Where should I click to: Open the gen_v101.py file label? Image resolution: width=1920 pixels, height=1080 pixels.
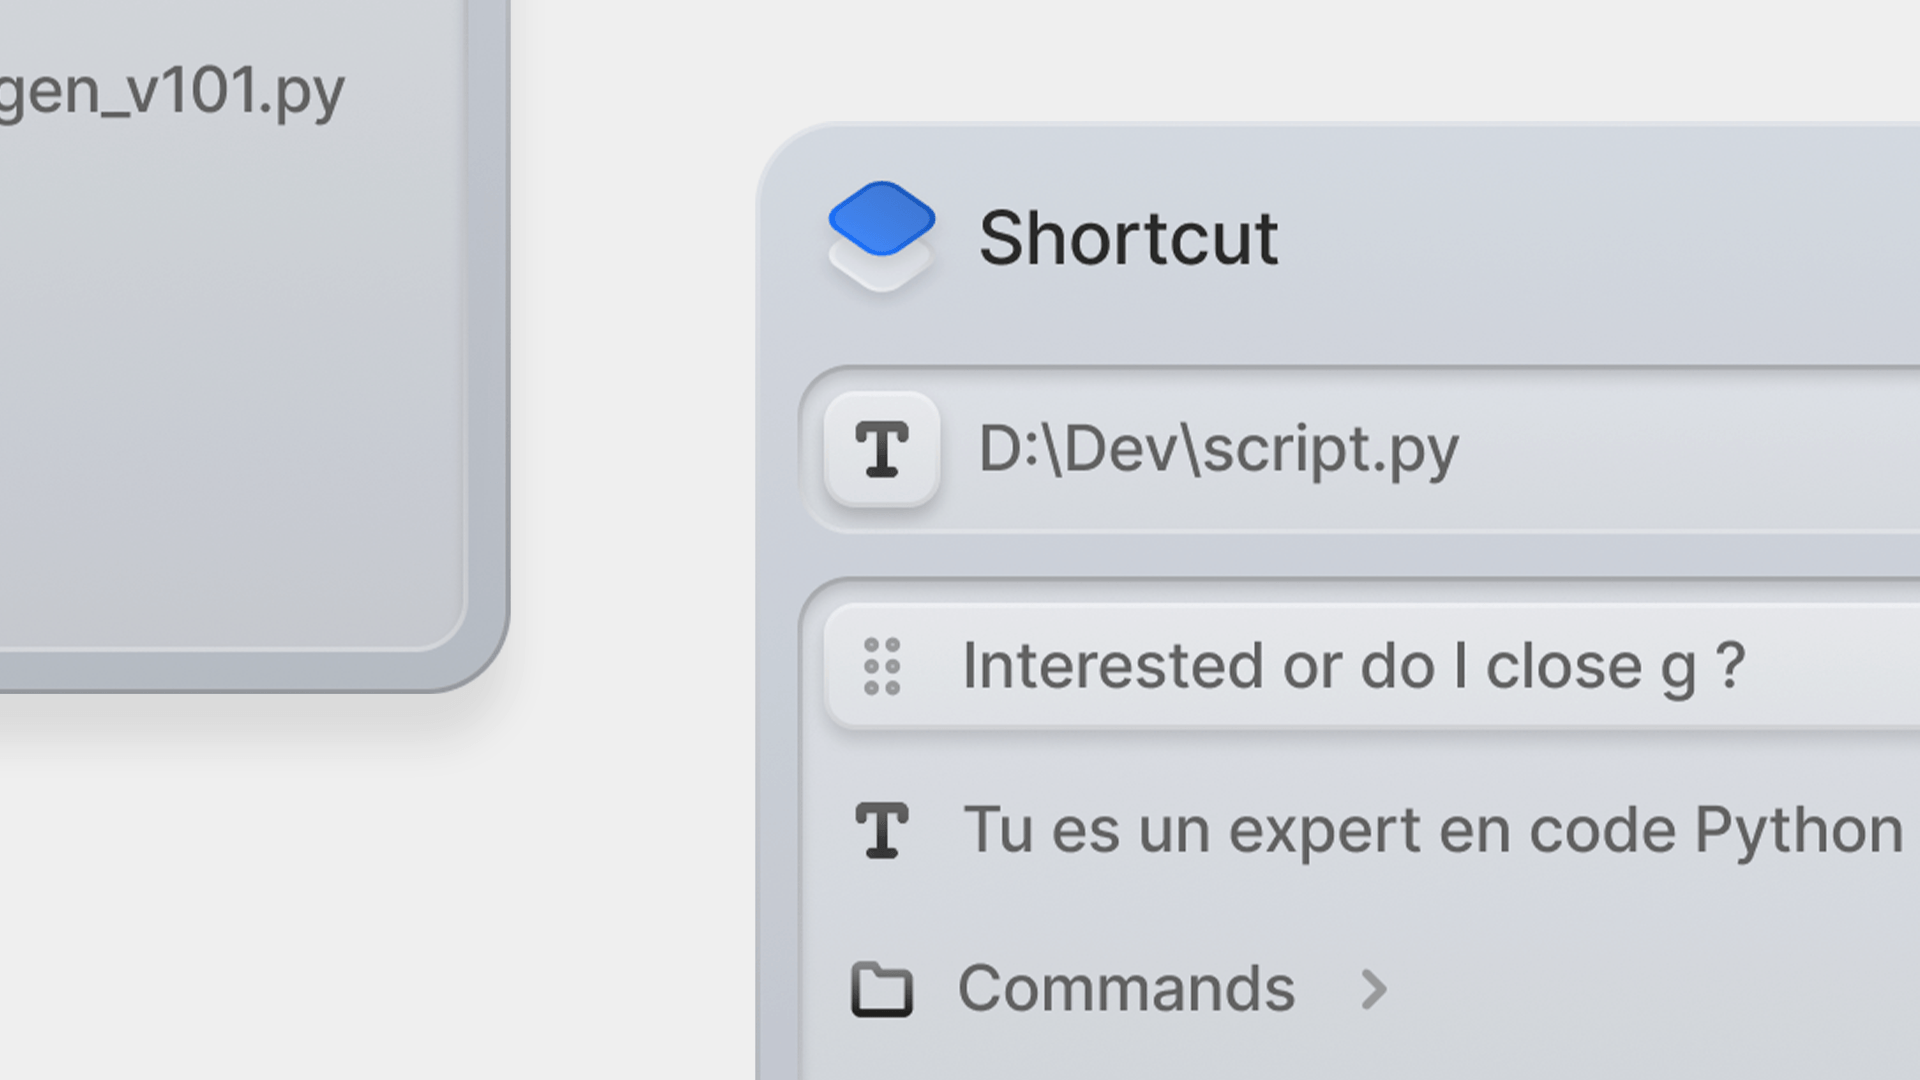[x=172, y=92]
